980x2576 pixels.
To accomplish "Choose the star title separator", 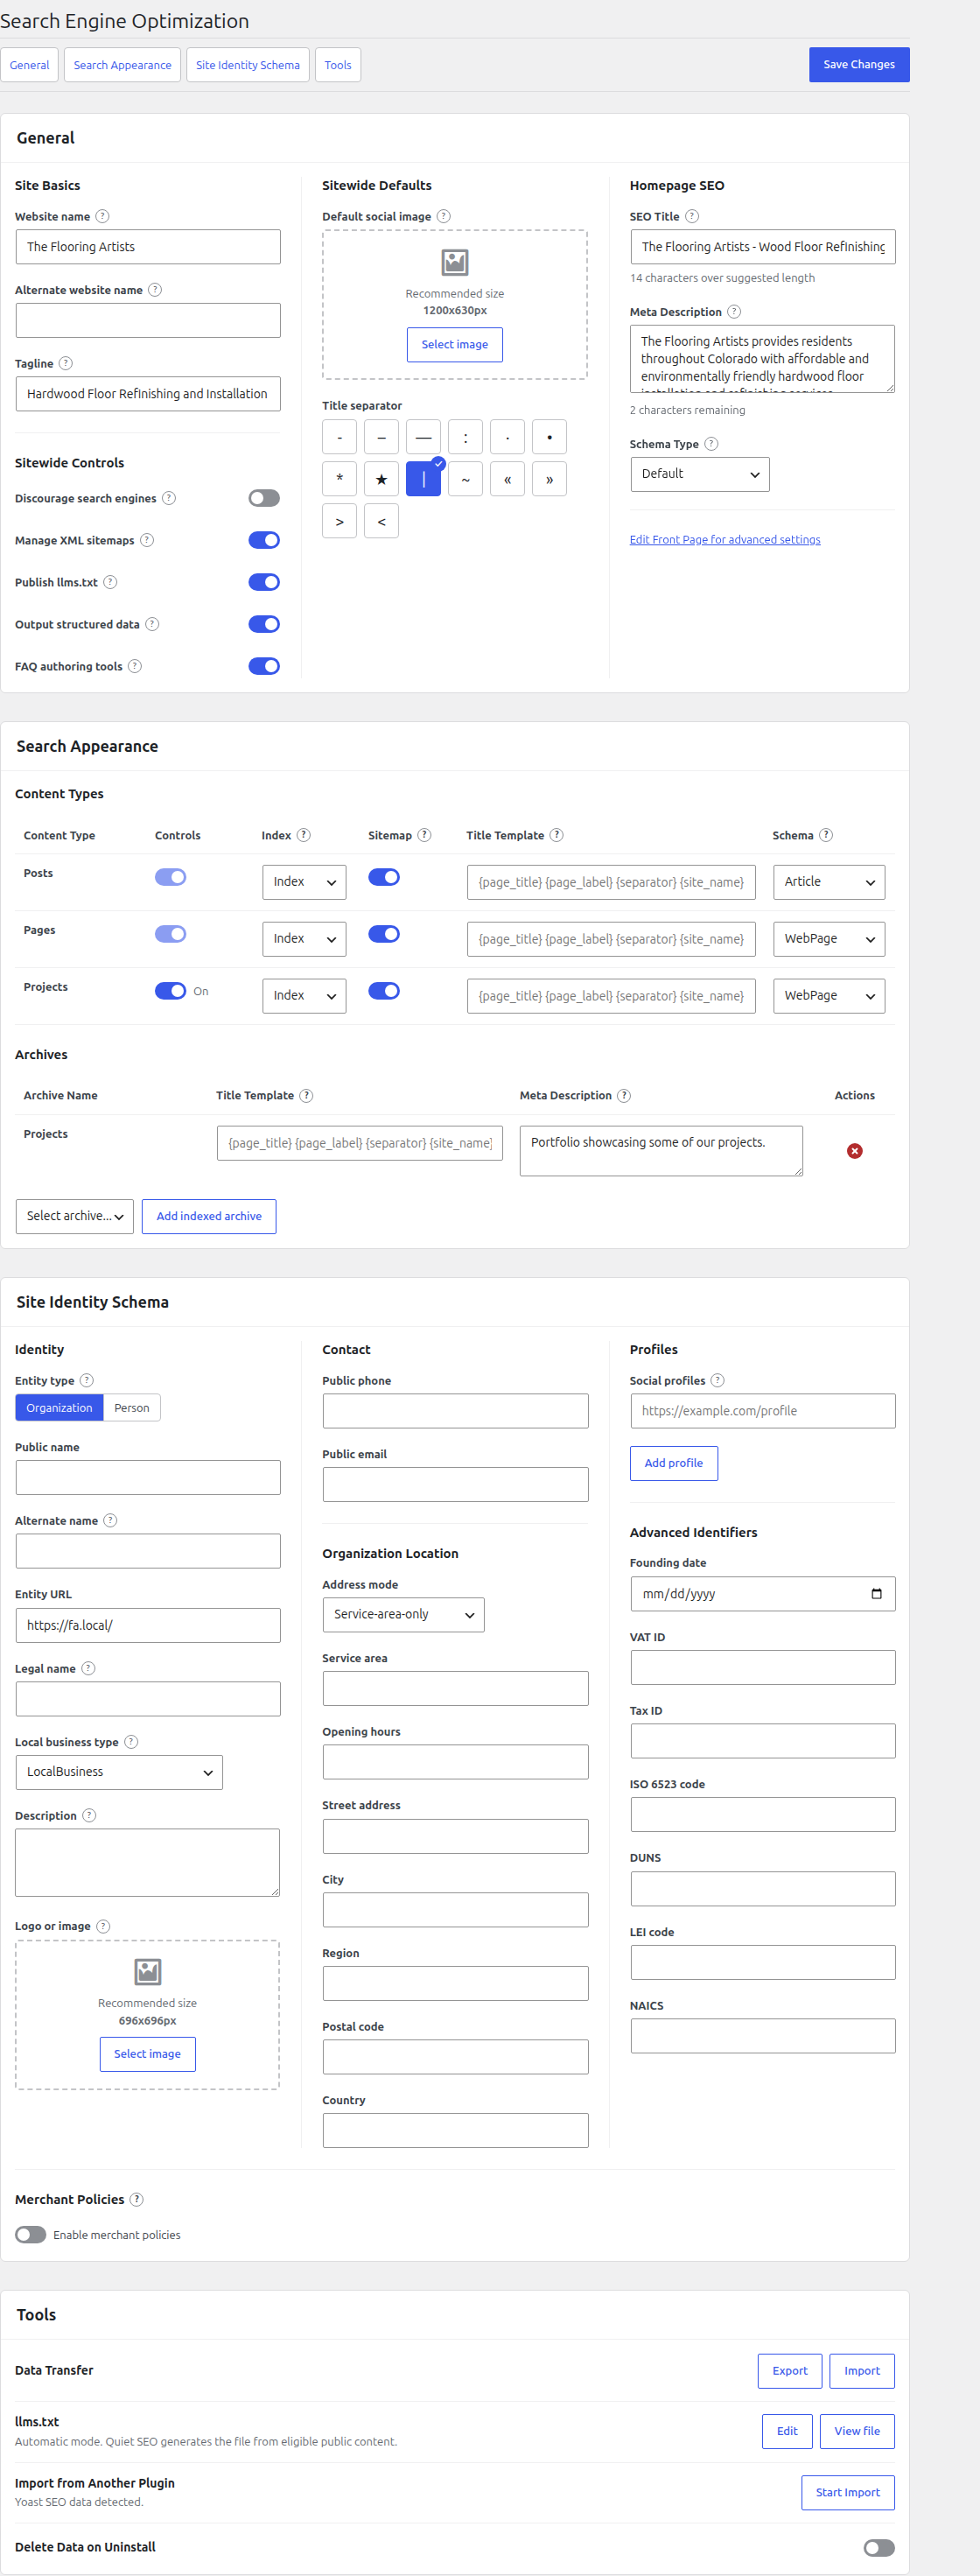I will tap(381, 479).
